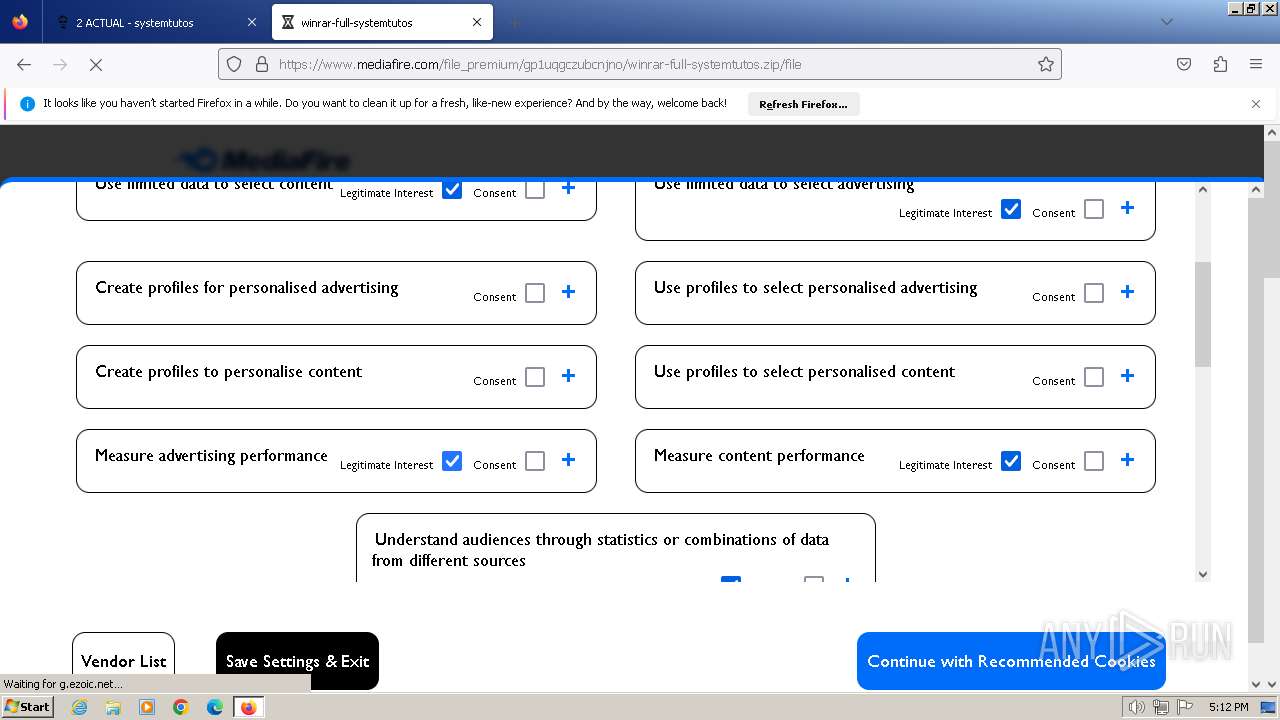Stop page loading with the X button
The width and height of the screenshot is (1280, 720).
point(96,64)
